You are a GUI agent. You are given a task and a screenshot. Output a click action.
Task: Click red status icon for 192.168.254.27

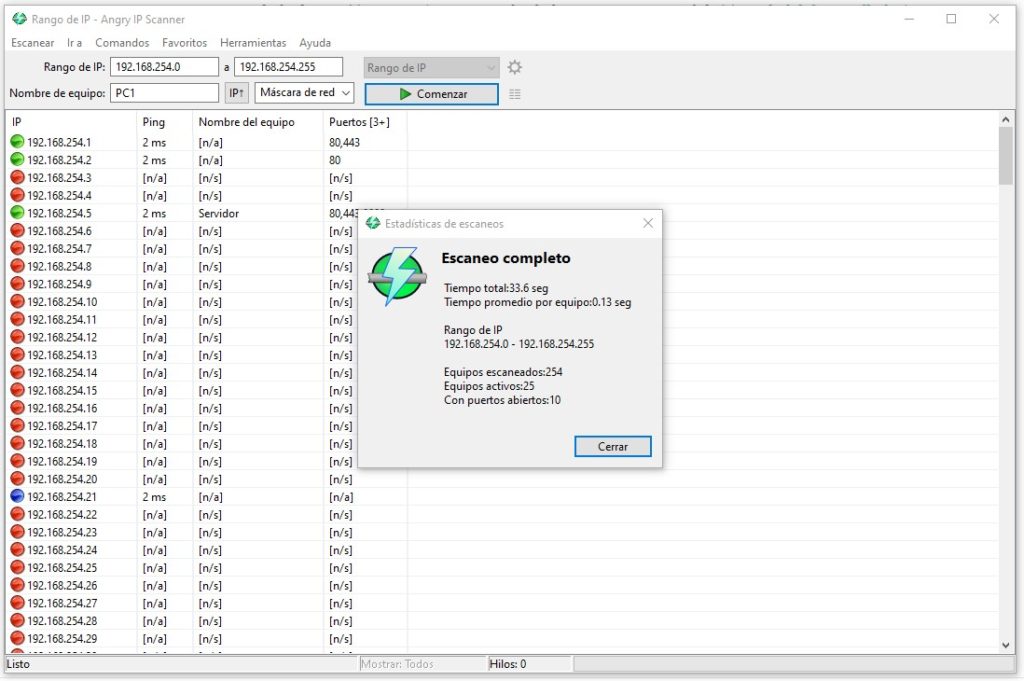click(x=17, y=603)
